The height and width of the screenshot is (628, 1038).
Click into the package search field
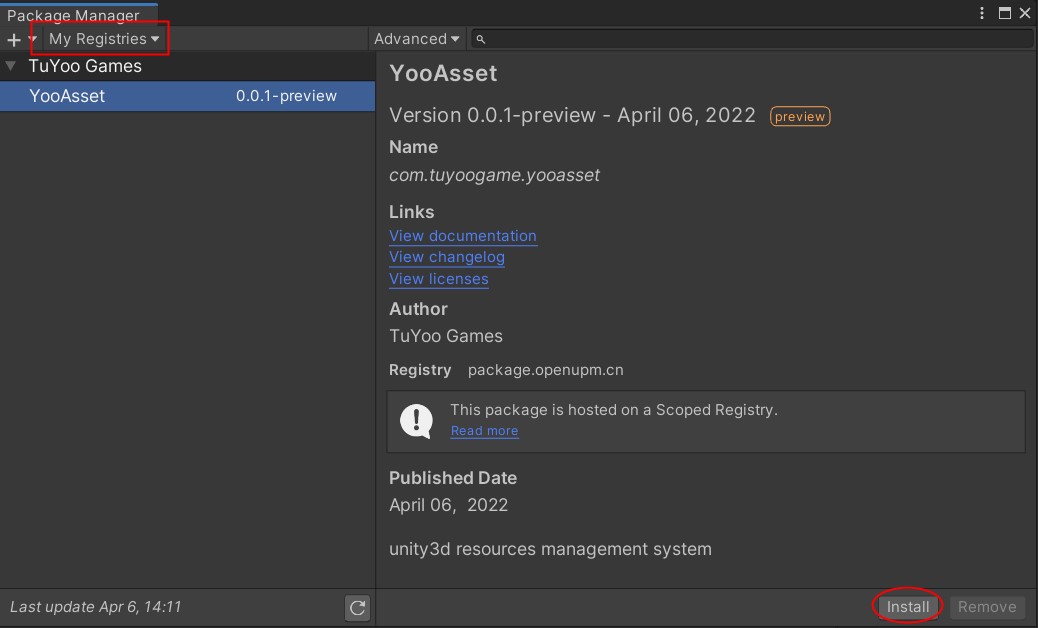(x=751, y=39)
